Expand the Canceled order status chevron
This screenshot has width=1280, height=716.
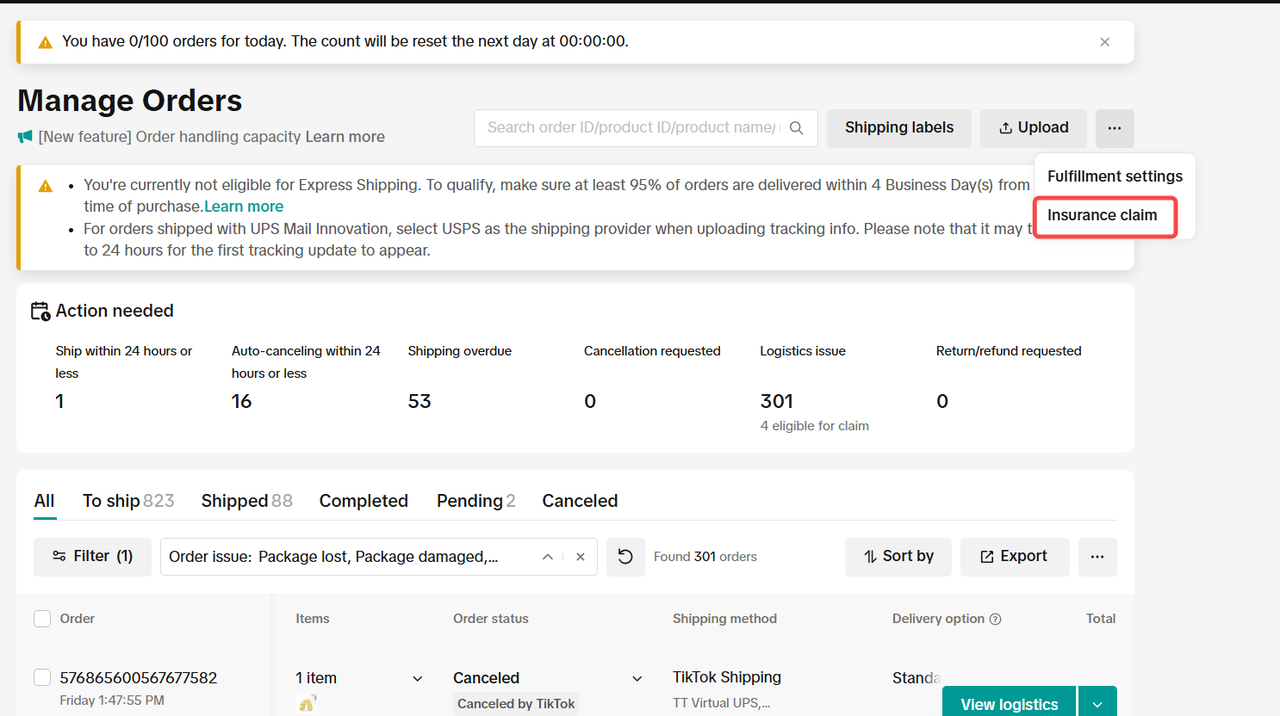(637, 679)
